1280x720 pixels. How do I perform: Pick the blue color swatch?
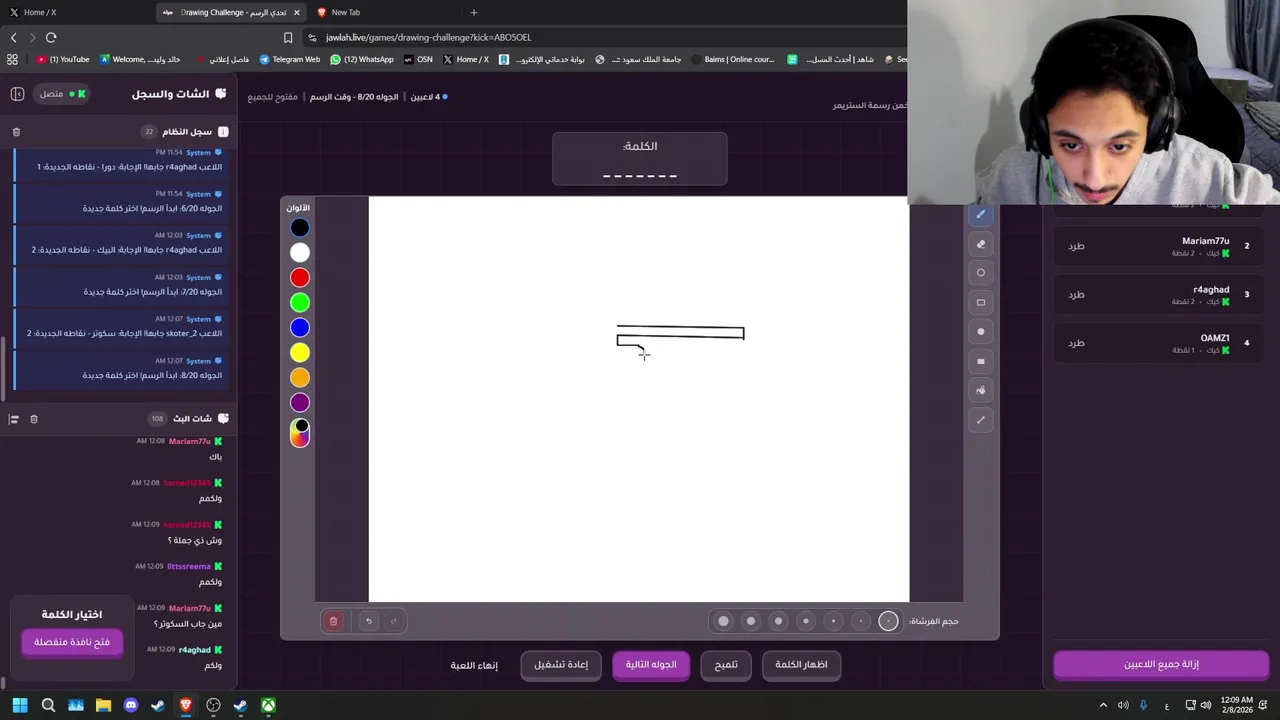click(300, 328)
